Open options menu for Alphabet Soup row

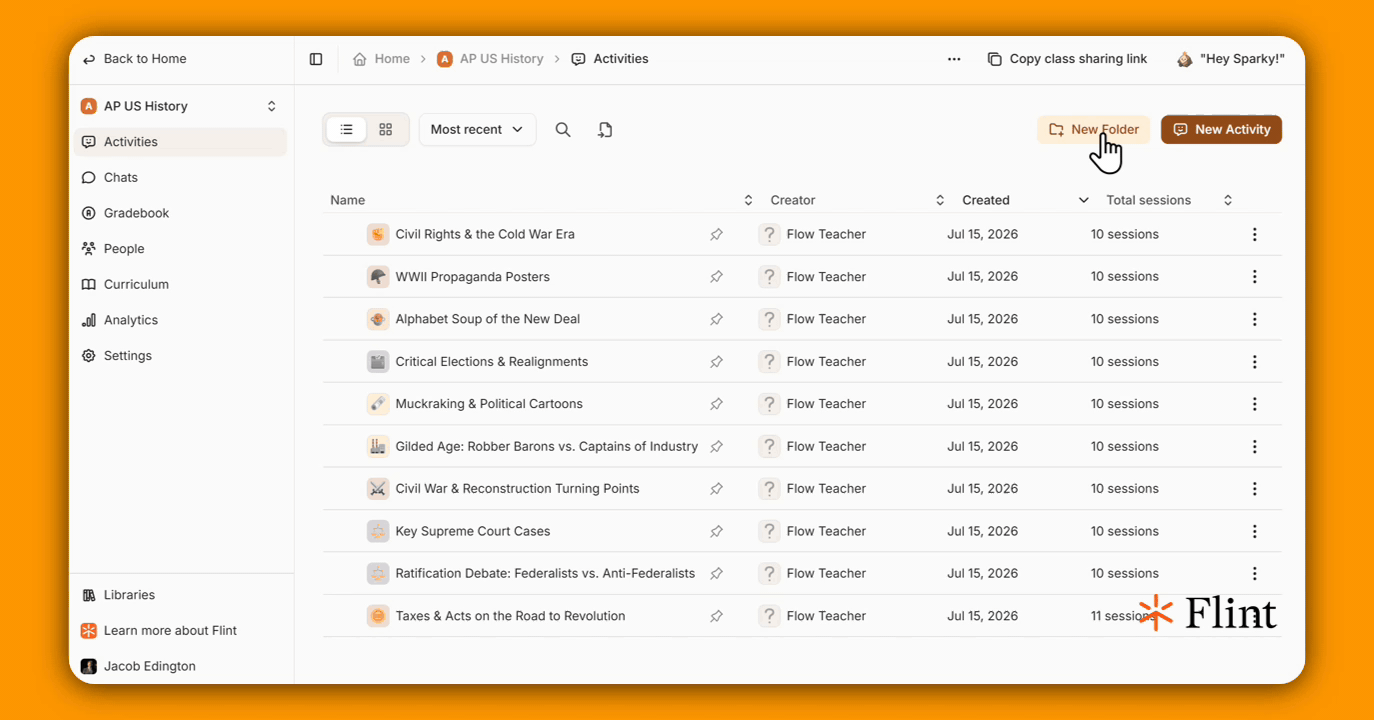(1254, 320)
